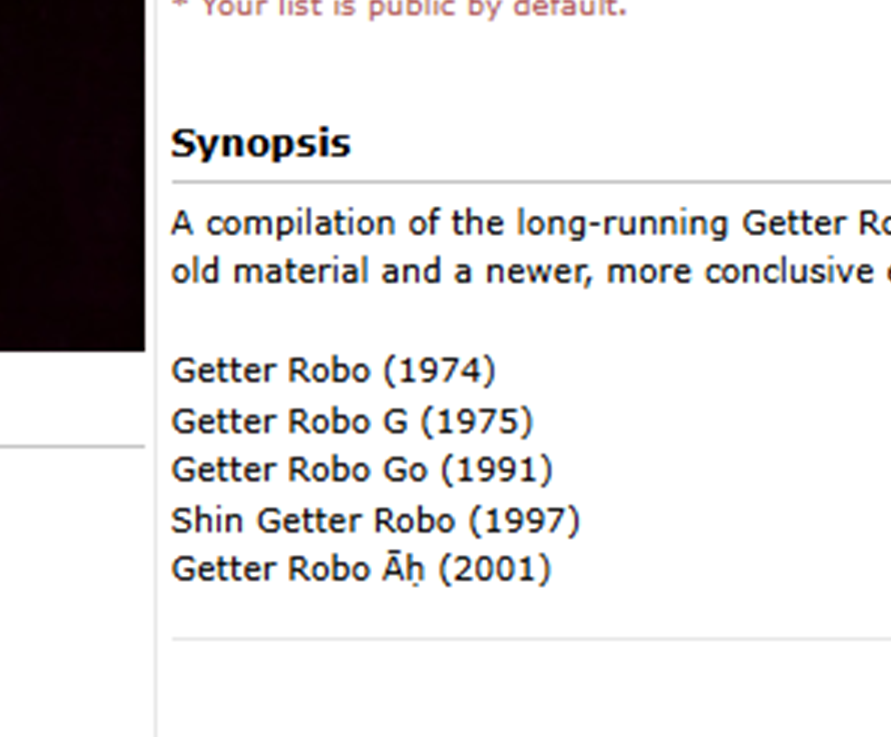
Task: Click the Getter Robo Go (1991) line
Action: [361, 469]
